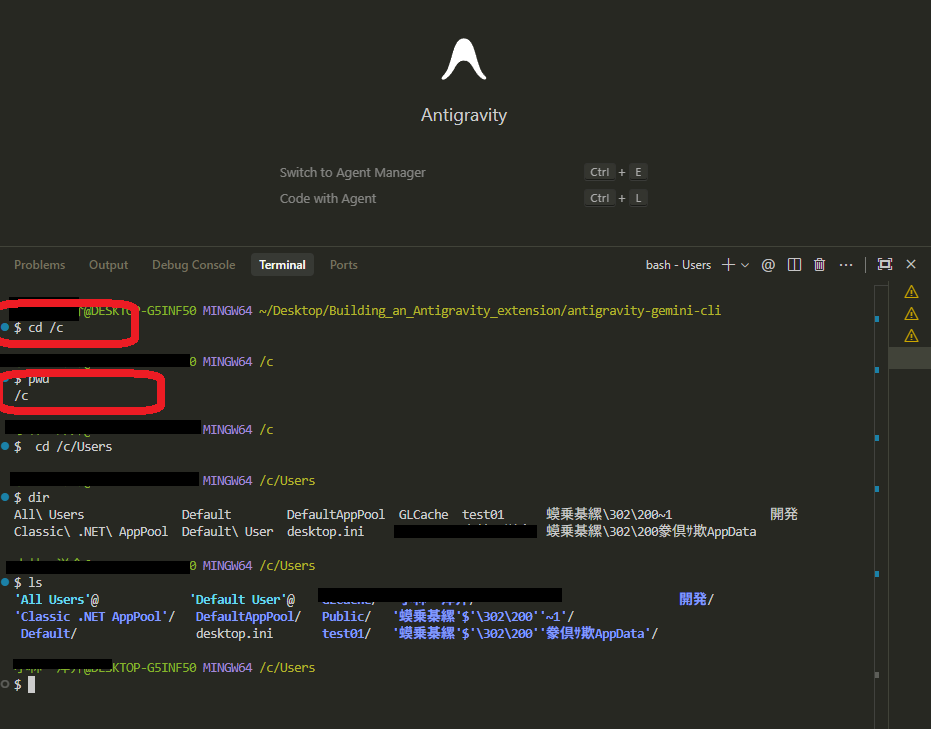
Task: Click the command decoration dot beside 'dir'
Action: 6,497
